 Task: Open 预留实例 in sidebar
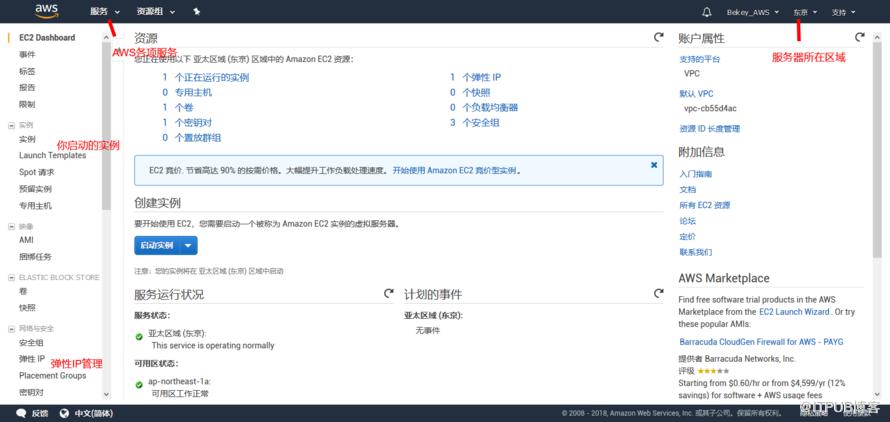(35, 189)
